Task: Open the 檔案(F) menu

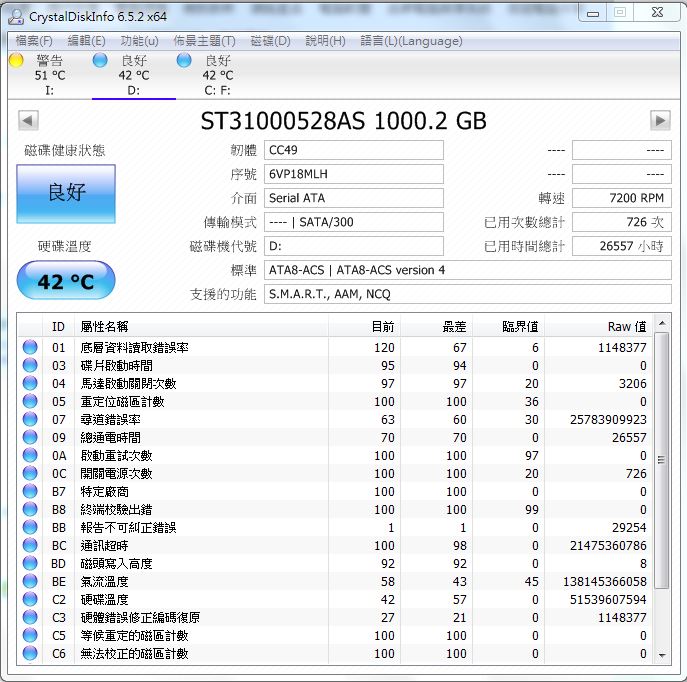Action: (x=34, y=41)
